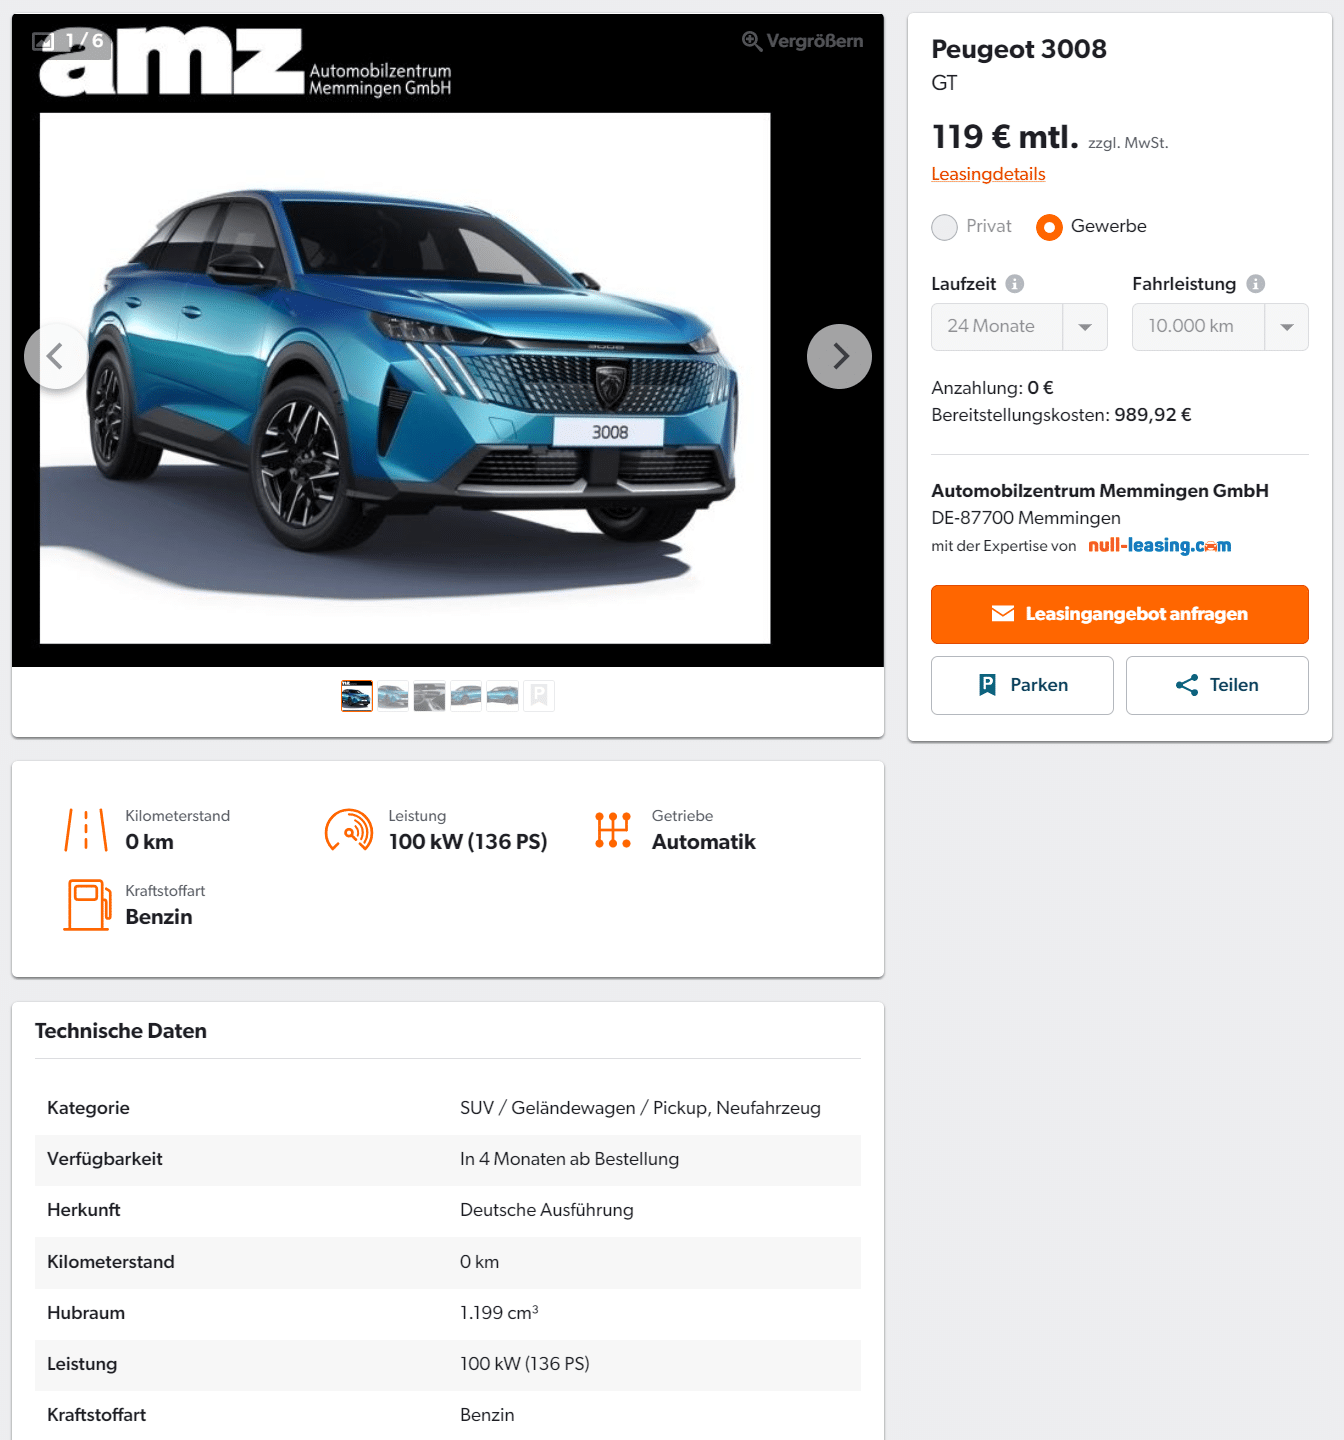Viewport: 1344px width, 1440px height.
Task: Click the Fahrleistung info icon
Action: [1256, 284]
